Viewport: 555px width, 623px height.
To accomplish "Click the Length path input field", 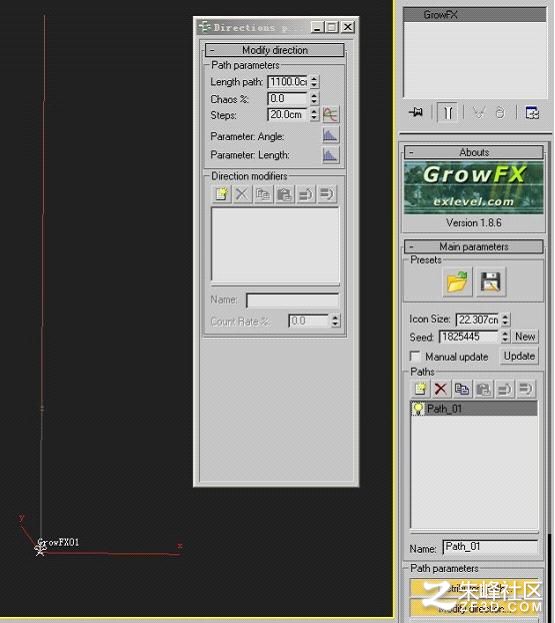I will (288, 82).
